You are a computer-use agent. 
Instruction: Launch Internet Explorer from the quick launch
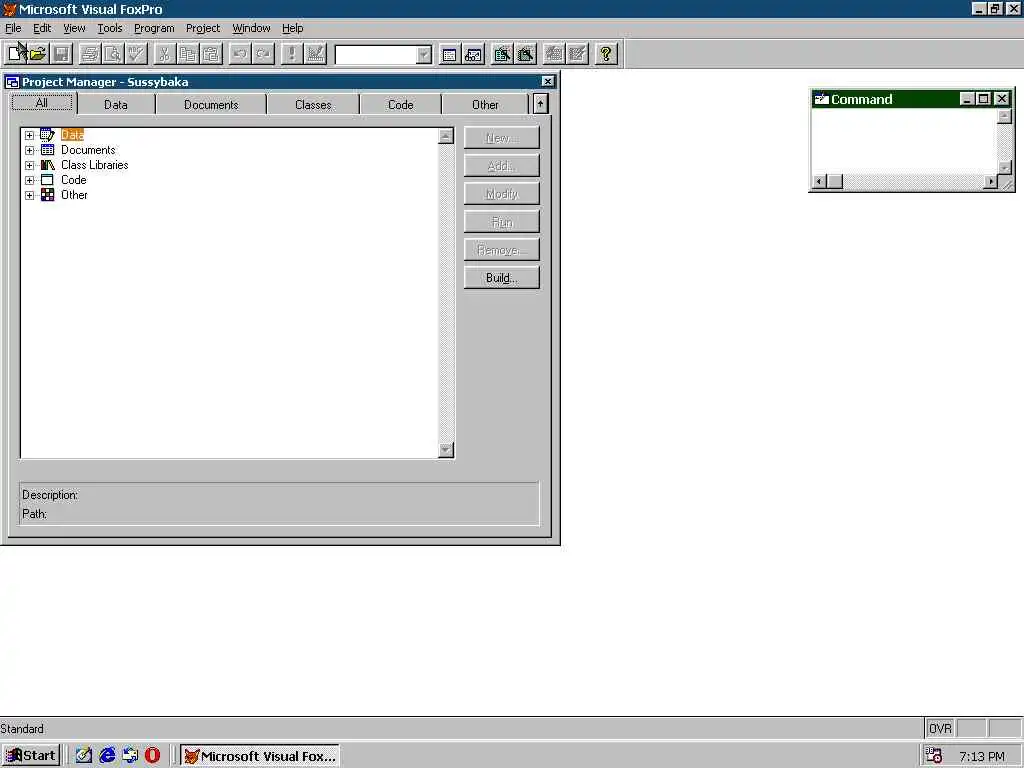(107, 756)
